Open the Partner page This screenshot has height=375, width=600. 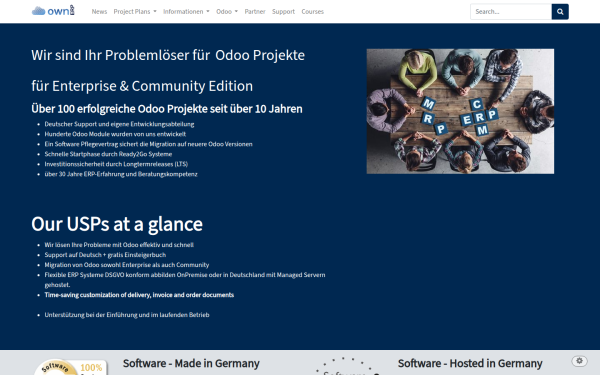pos(255,11)
